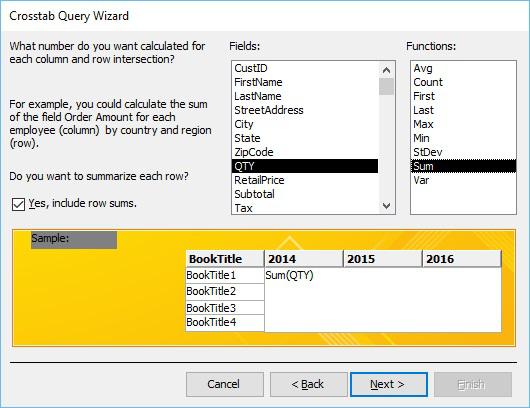530x408 pixels.
Task: Pick the Avg function
Action: (x=463, y=68)
